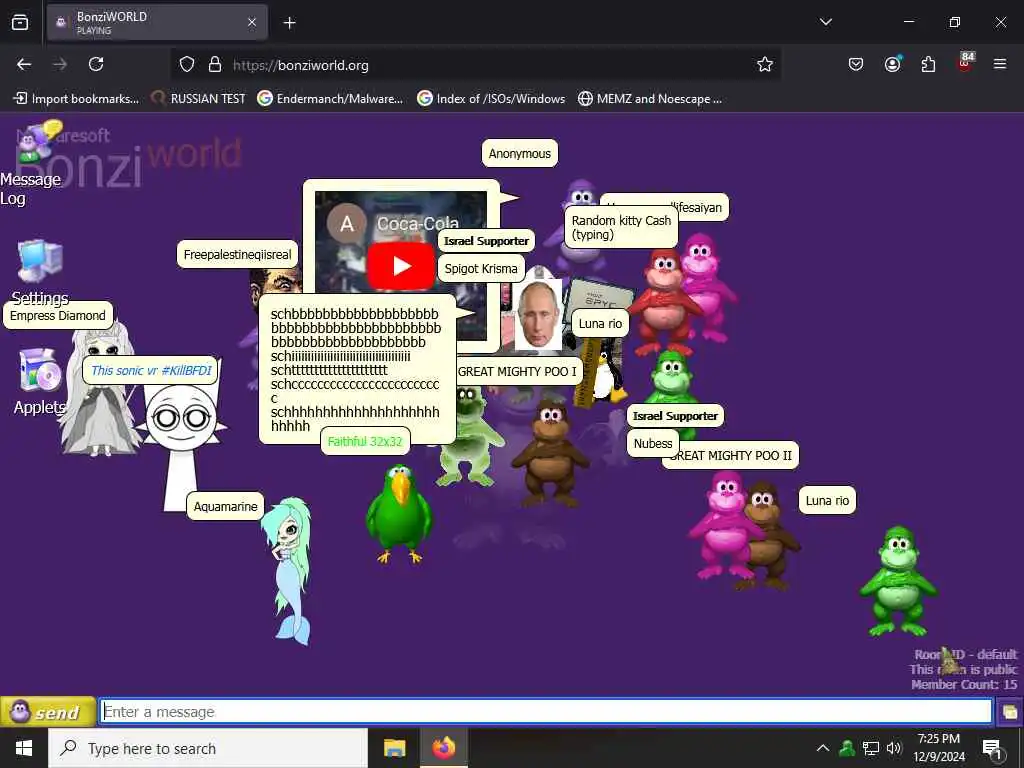Image resolution: width=1024 pixels, height=768 pixels.
Task: Click the Coca-Cola video title
Action: coord(418,223)
